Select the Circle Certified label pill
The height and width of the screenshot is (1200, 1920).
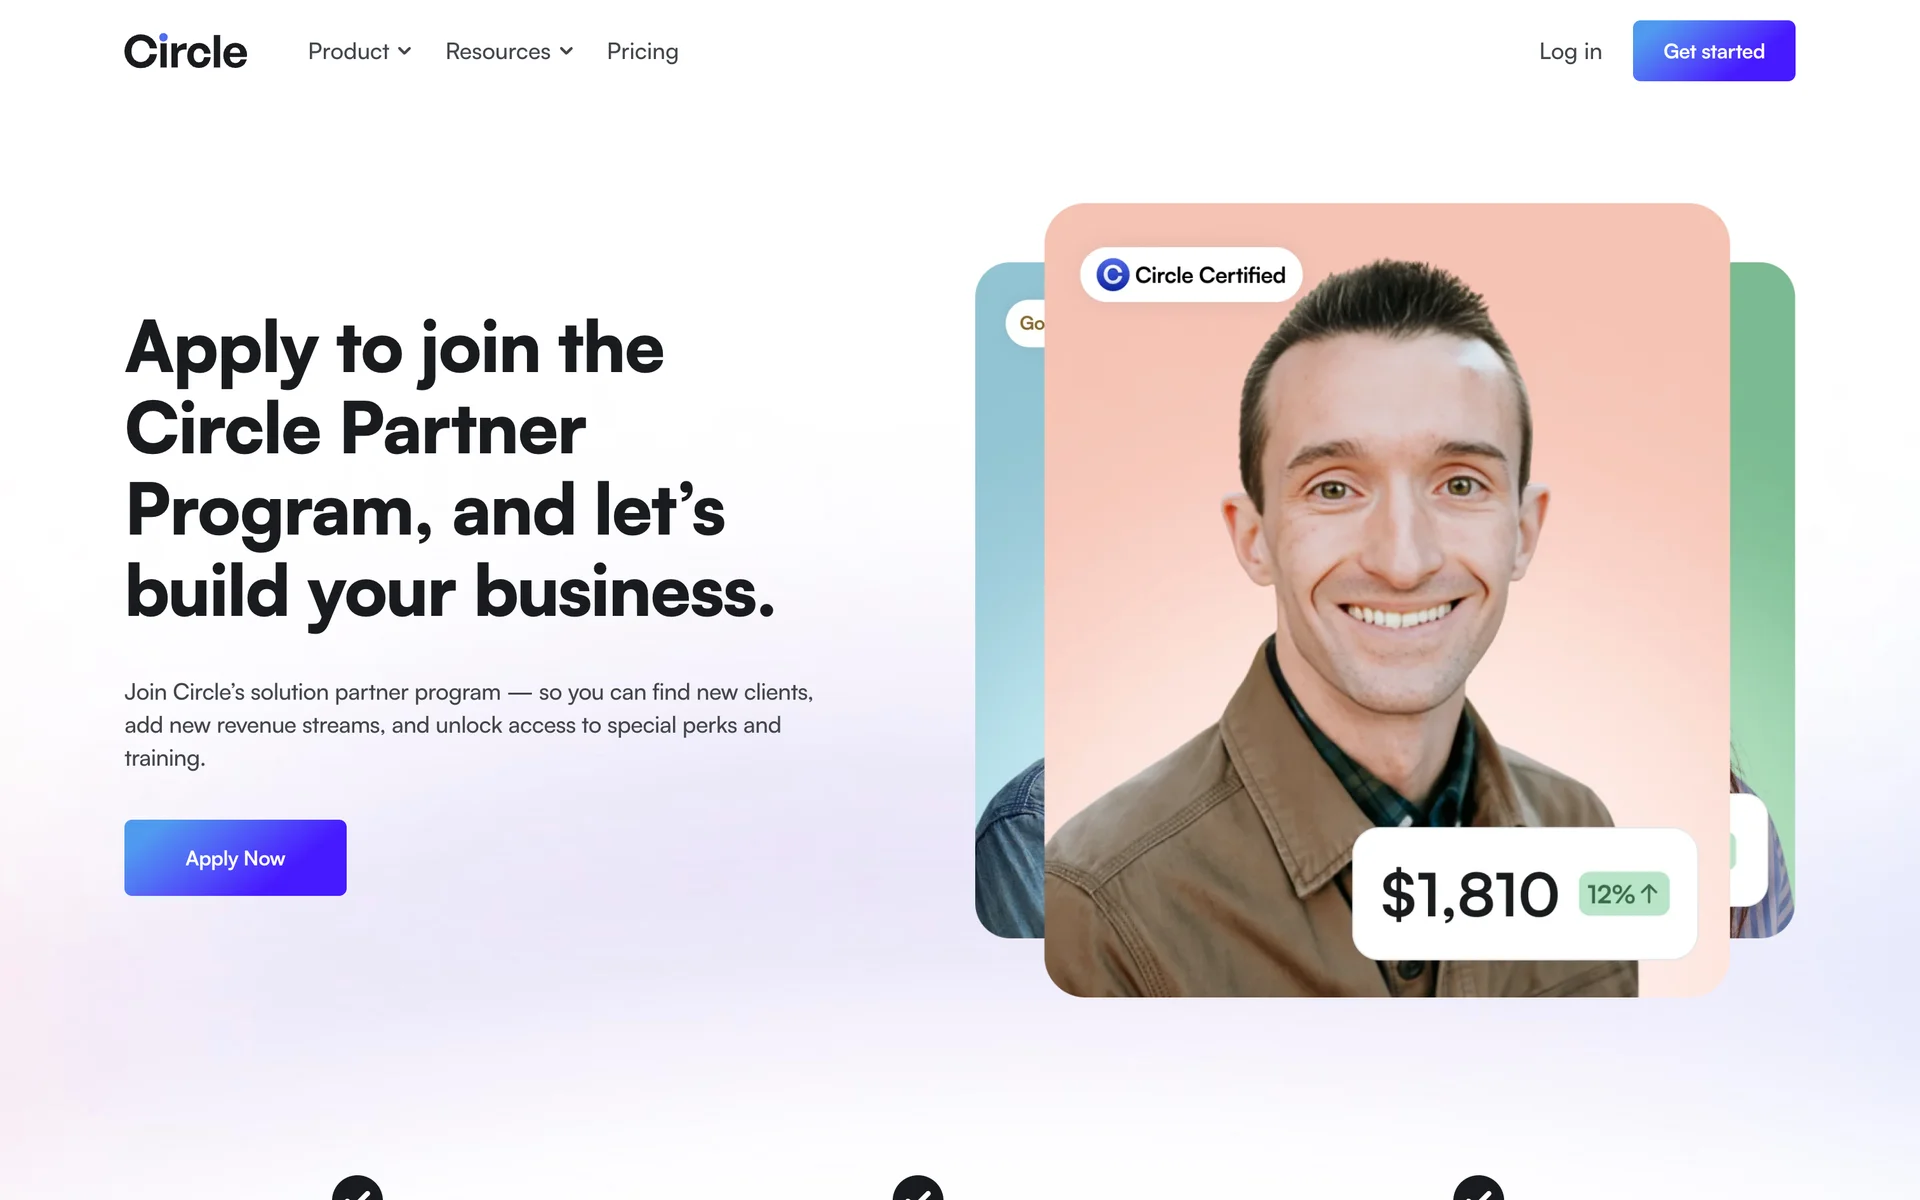pyautogui.click(x=1191, y=275)
